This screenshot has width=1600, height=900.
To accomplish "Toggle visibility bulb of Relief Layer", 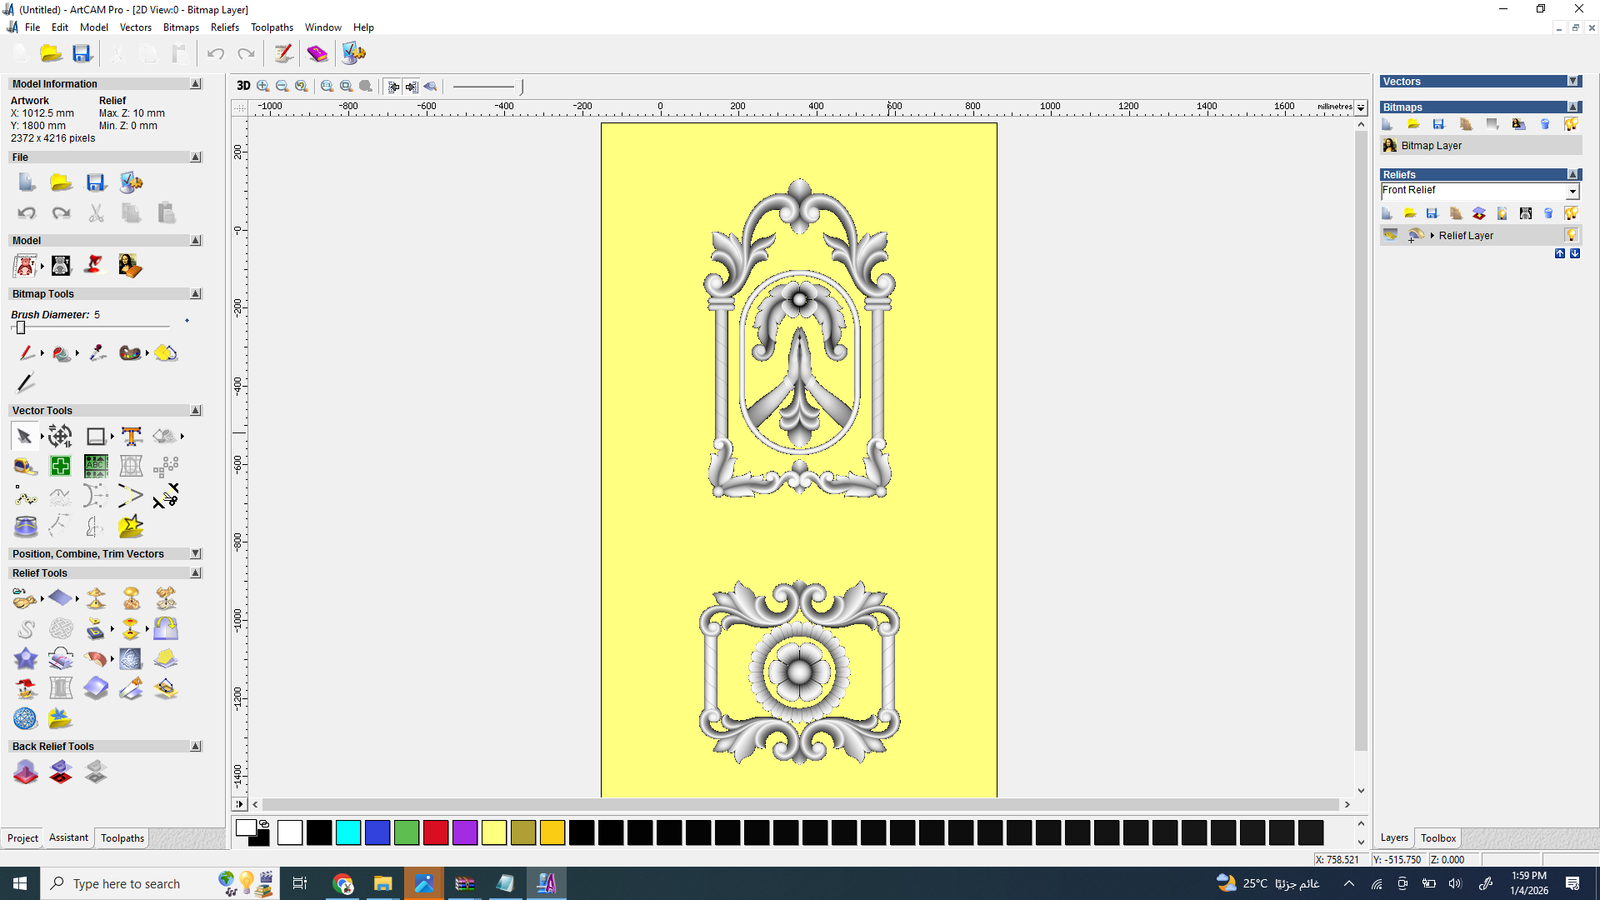I will click(x=1572, y=235).
